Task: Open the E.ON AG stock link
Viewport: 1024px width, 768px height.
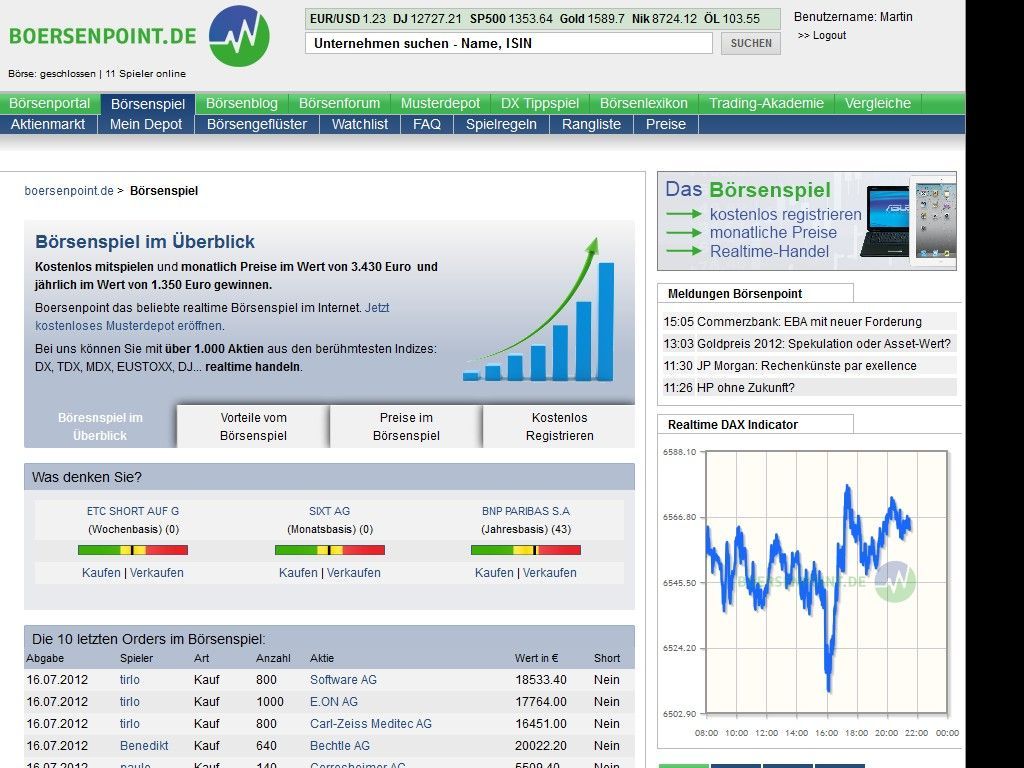Action: click(x=334, y=701)
